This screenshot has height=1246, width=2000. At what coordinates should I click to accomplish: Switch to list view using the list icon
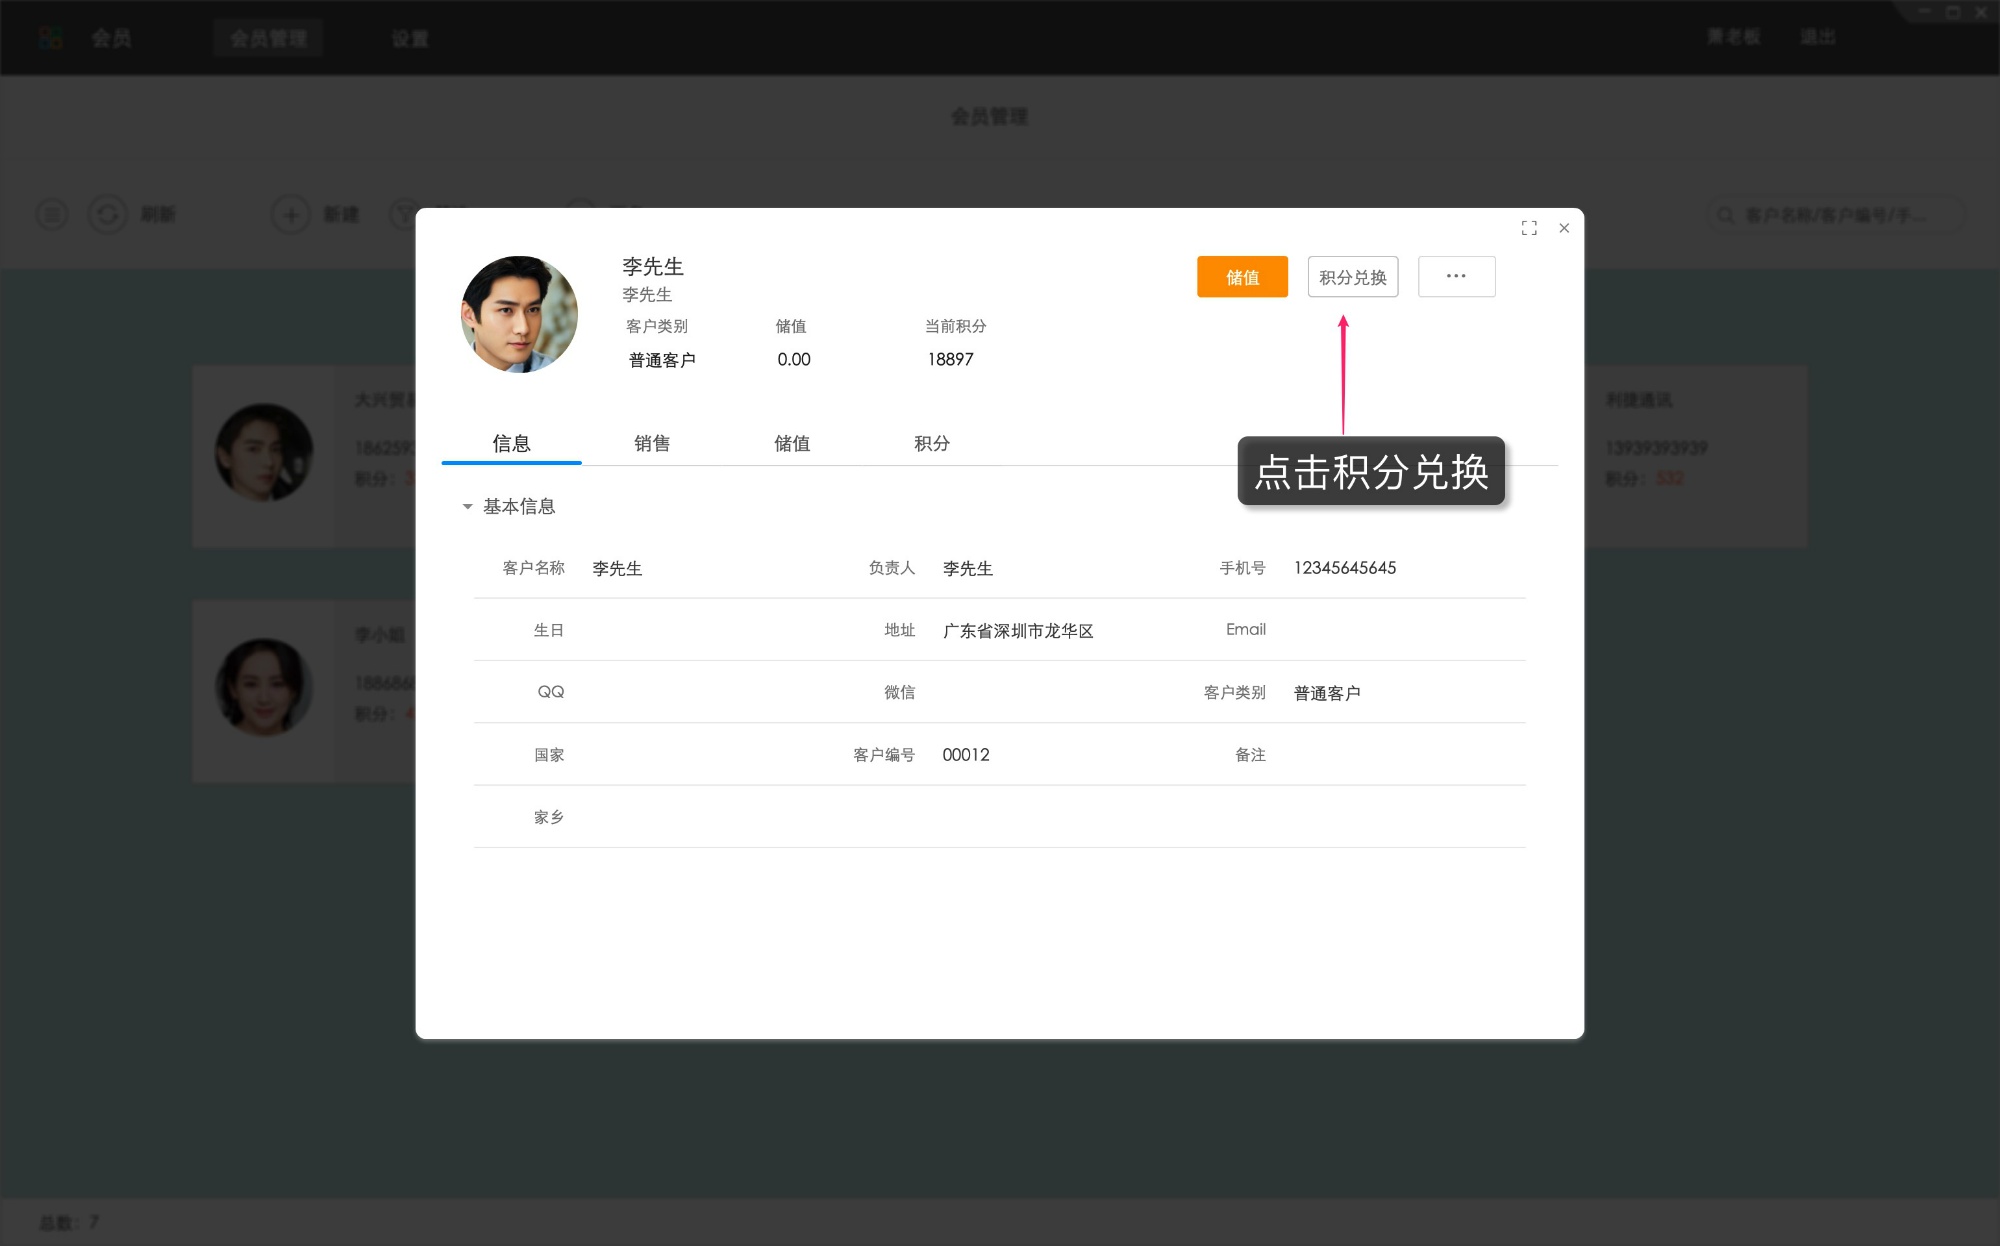click(52, 214)
